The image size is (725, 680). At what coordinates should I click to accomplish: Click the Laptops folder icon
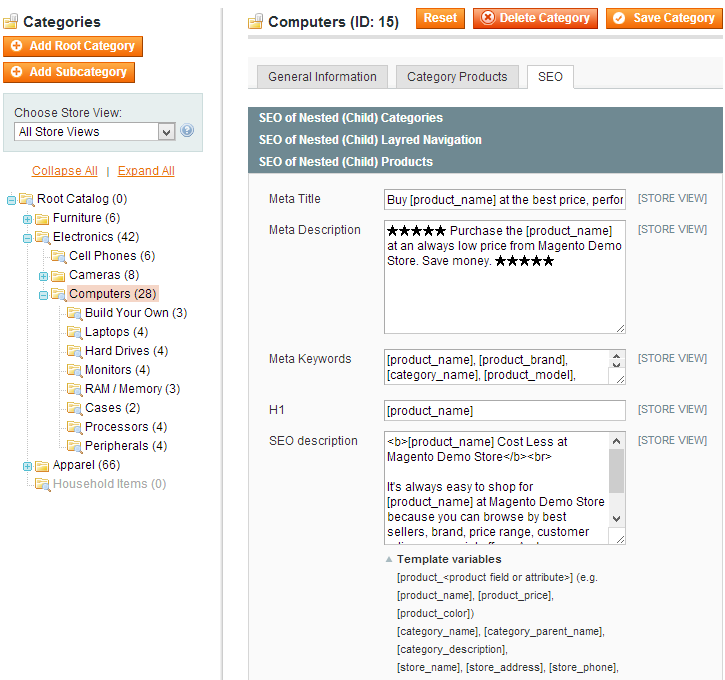(75, 332)
